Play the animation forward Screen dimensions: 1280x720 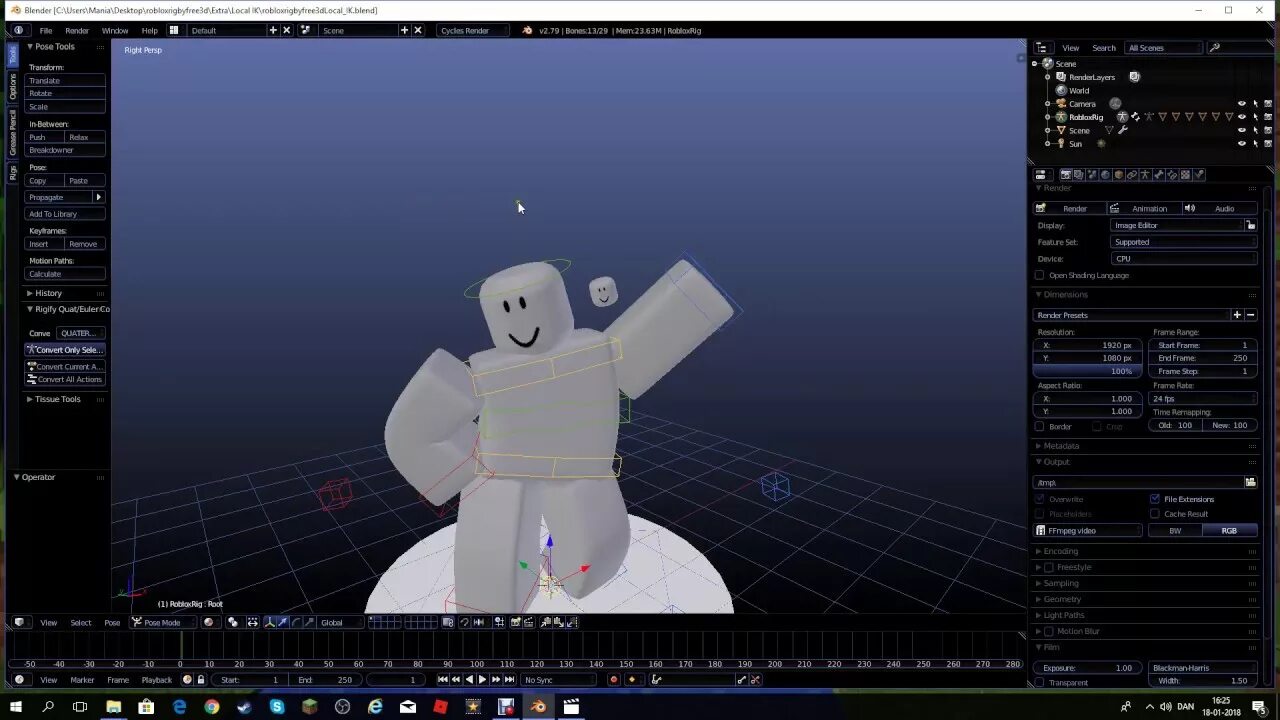click(x=482, y=679)
